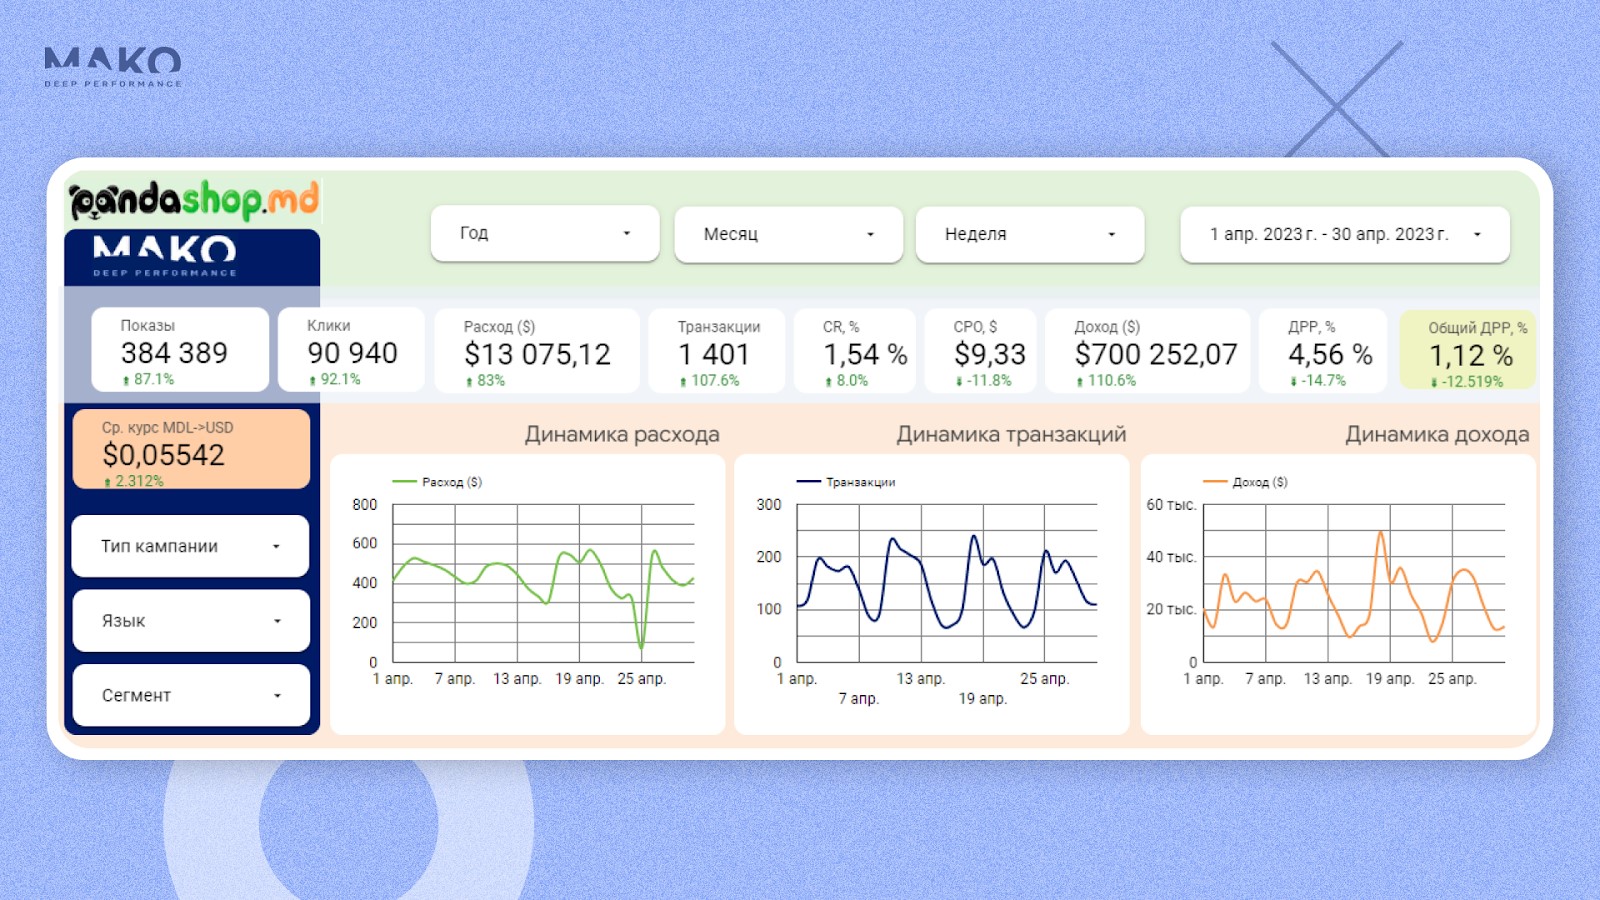Open the Язык filter dropdown

[x=190, y=621]
